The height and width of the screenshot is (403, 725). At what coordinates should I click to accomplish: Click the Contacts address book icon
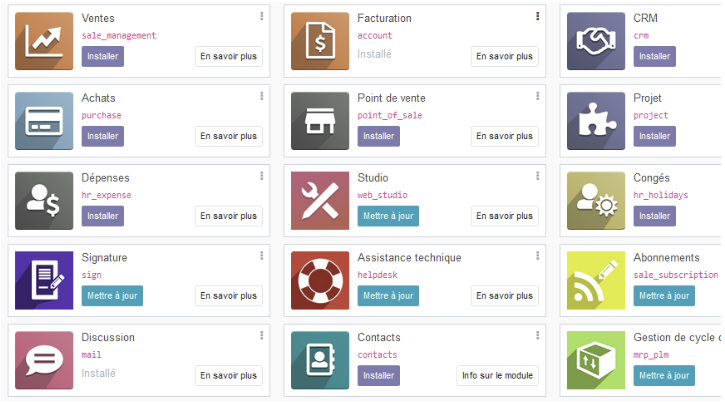pyautogui.click(x=320, y=360)
